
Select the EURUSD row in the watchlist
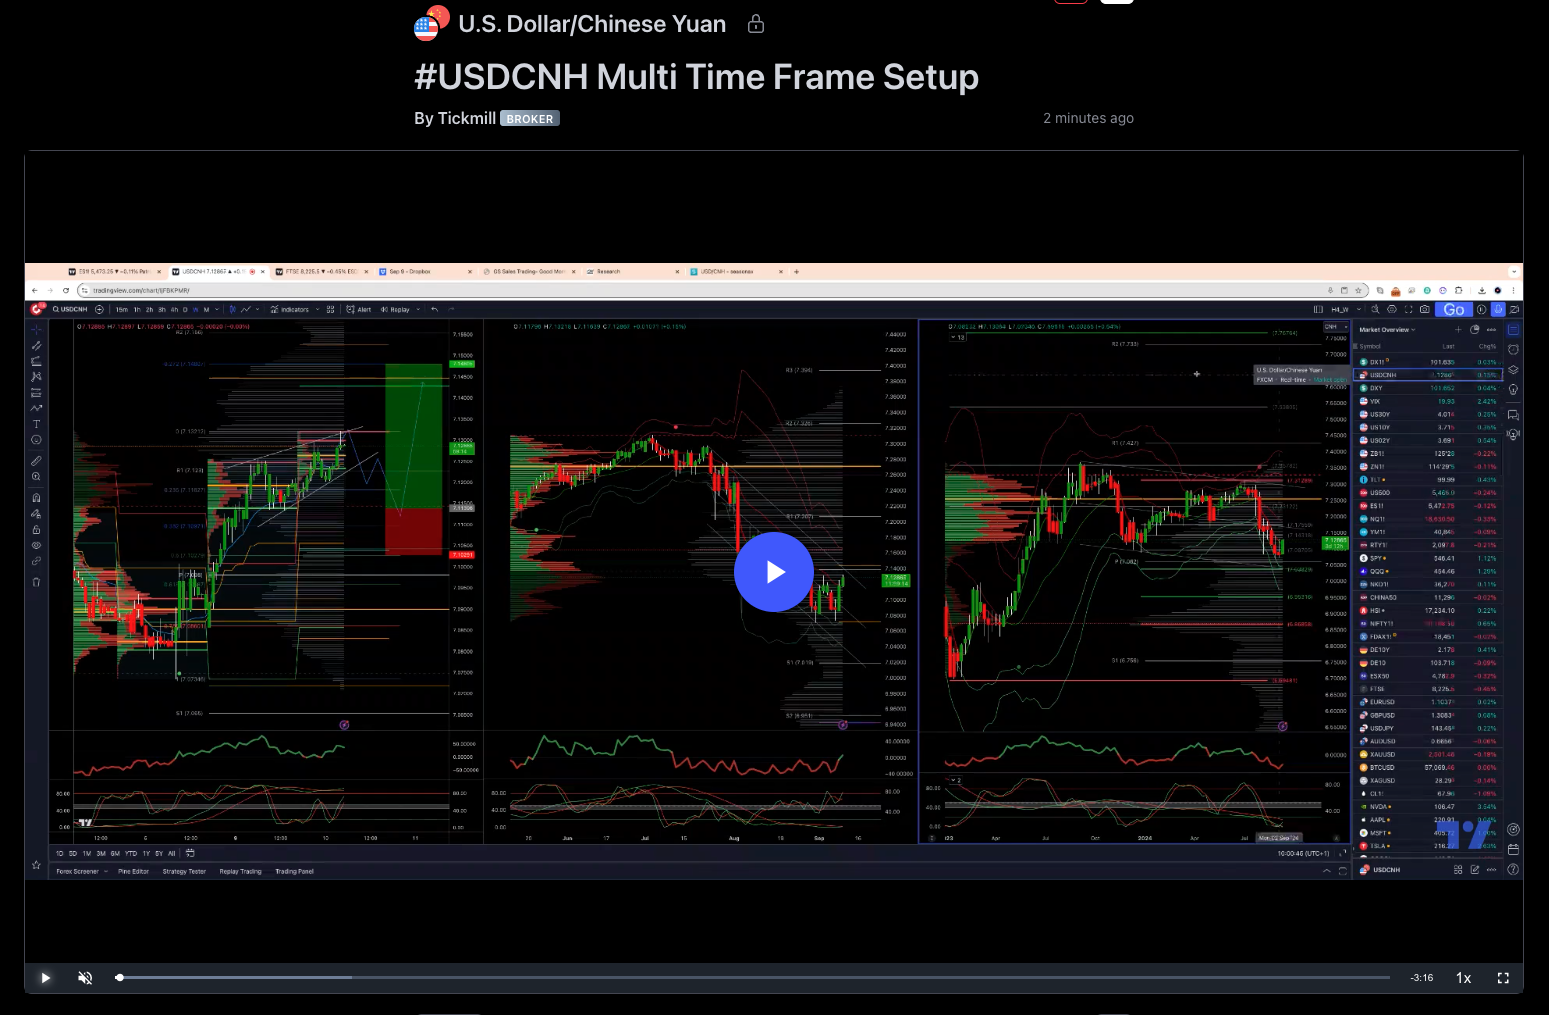1428,702
